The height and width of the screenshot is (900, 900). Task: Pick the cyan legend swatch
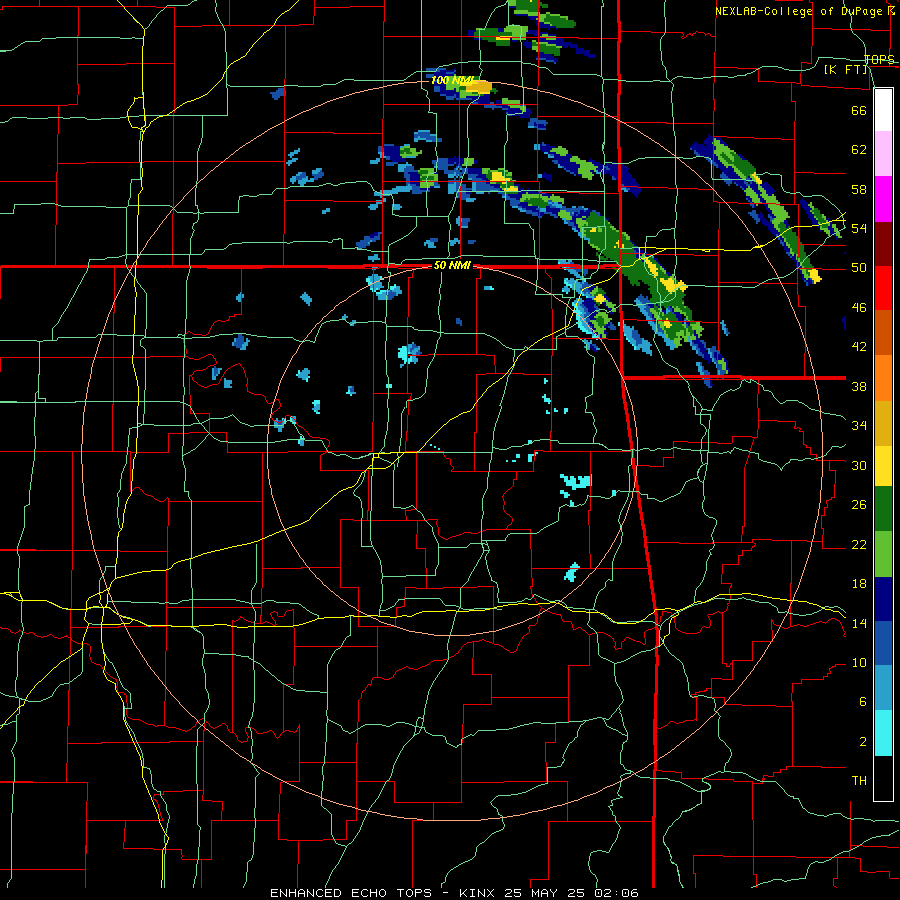point(883,733)
